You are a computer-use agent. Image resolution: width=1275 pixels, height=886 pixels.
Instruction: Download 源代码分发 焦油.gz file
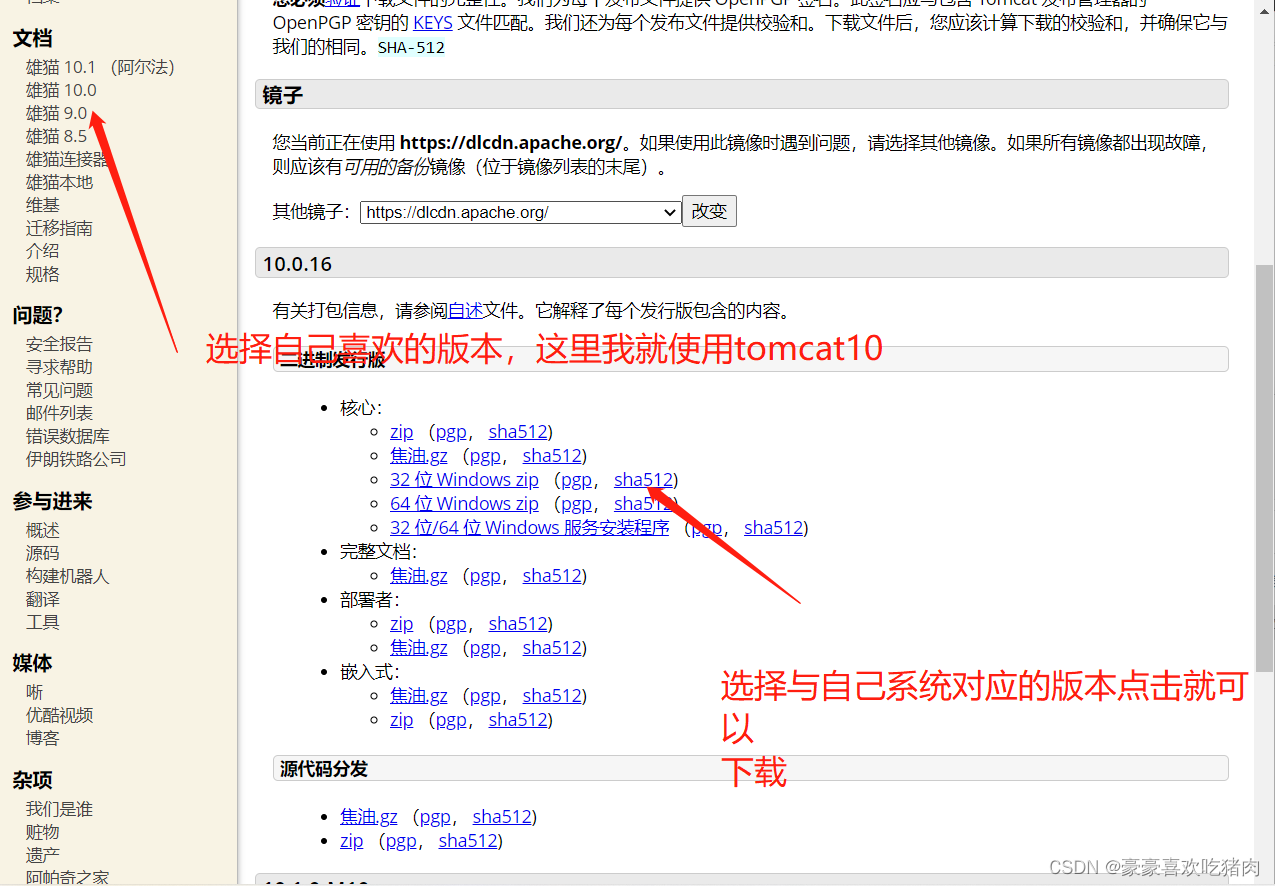click(369, 817)
